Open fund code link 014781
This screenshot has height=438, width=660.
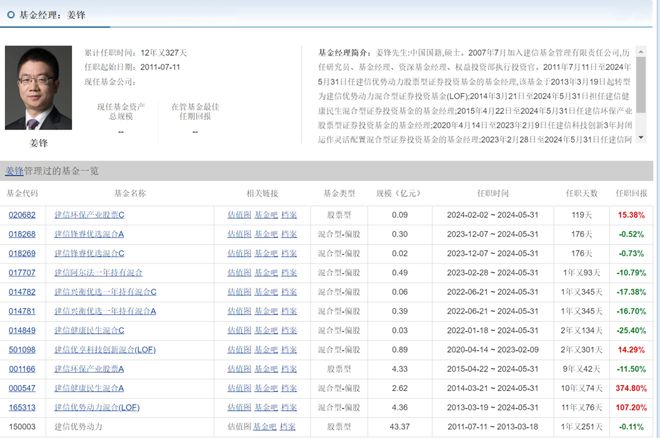22,311
